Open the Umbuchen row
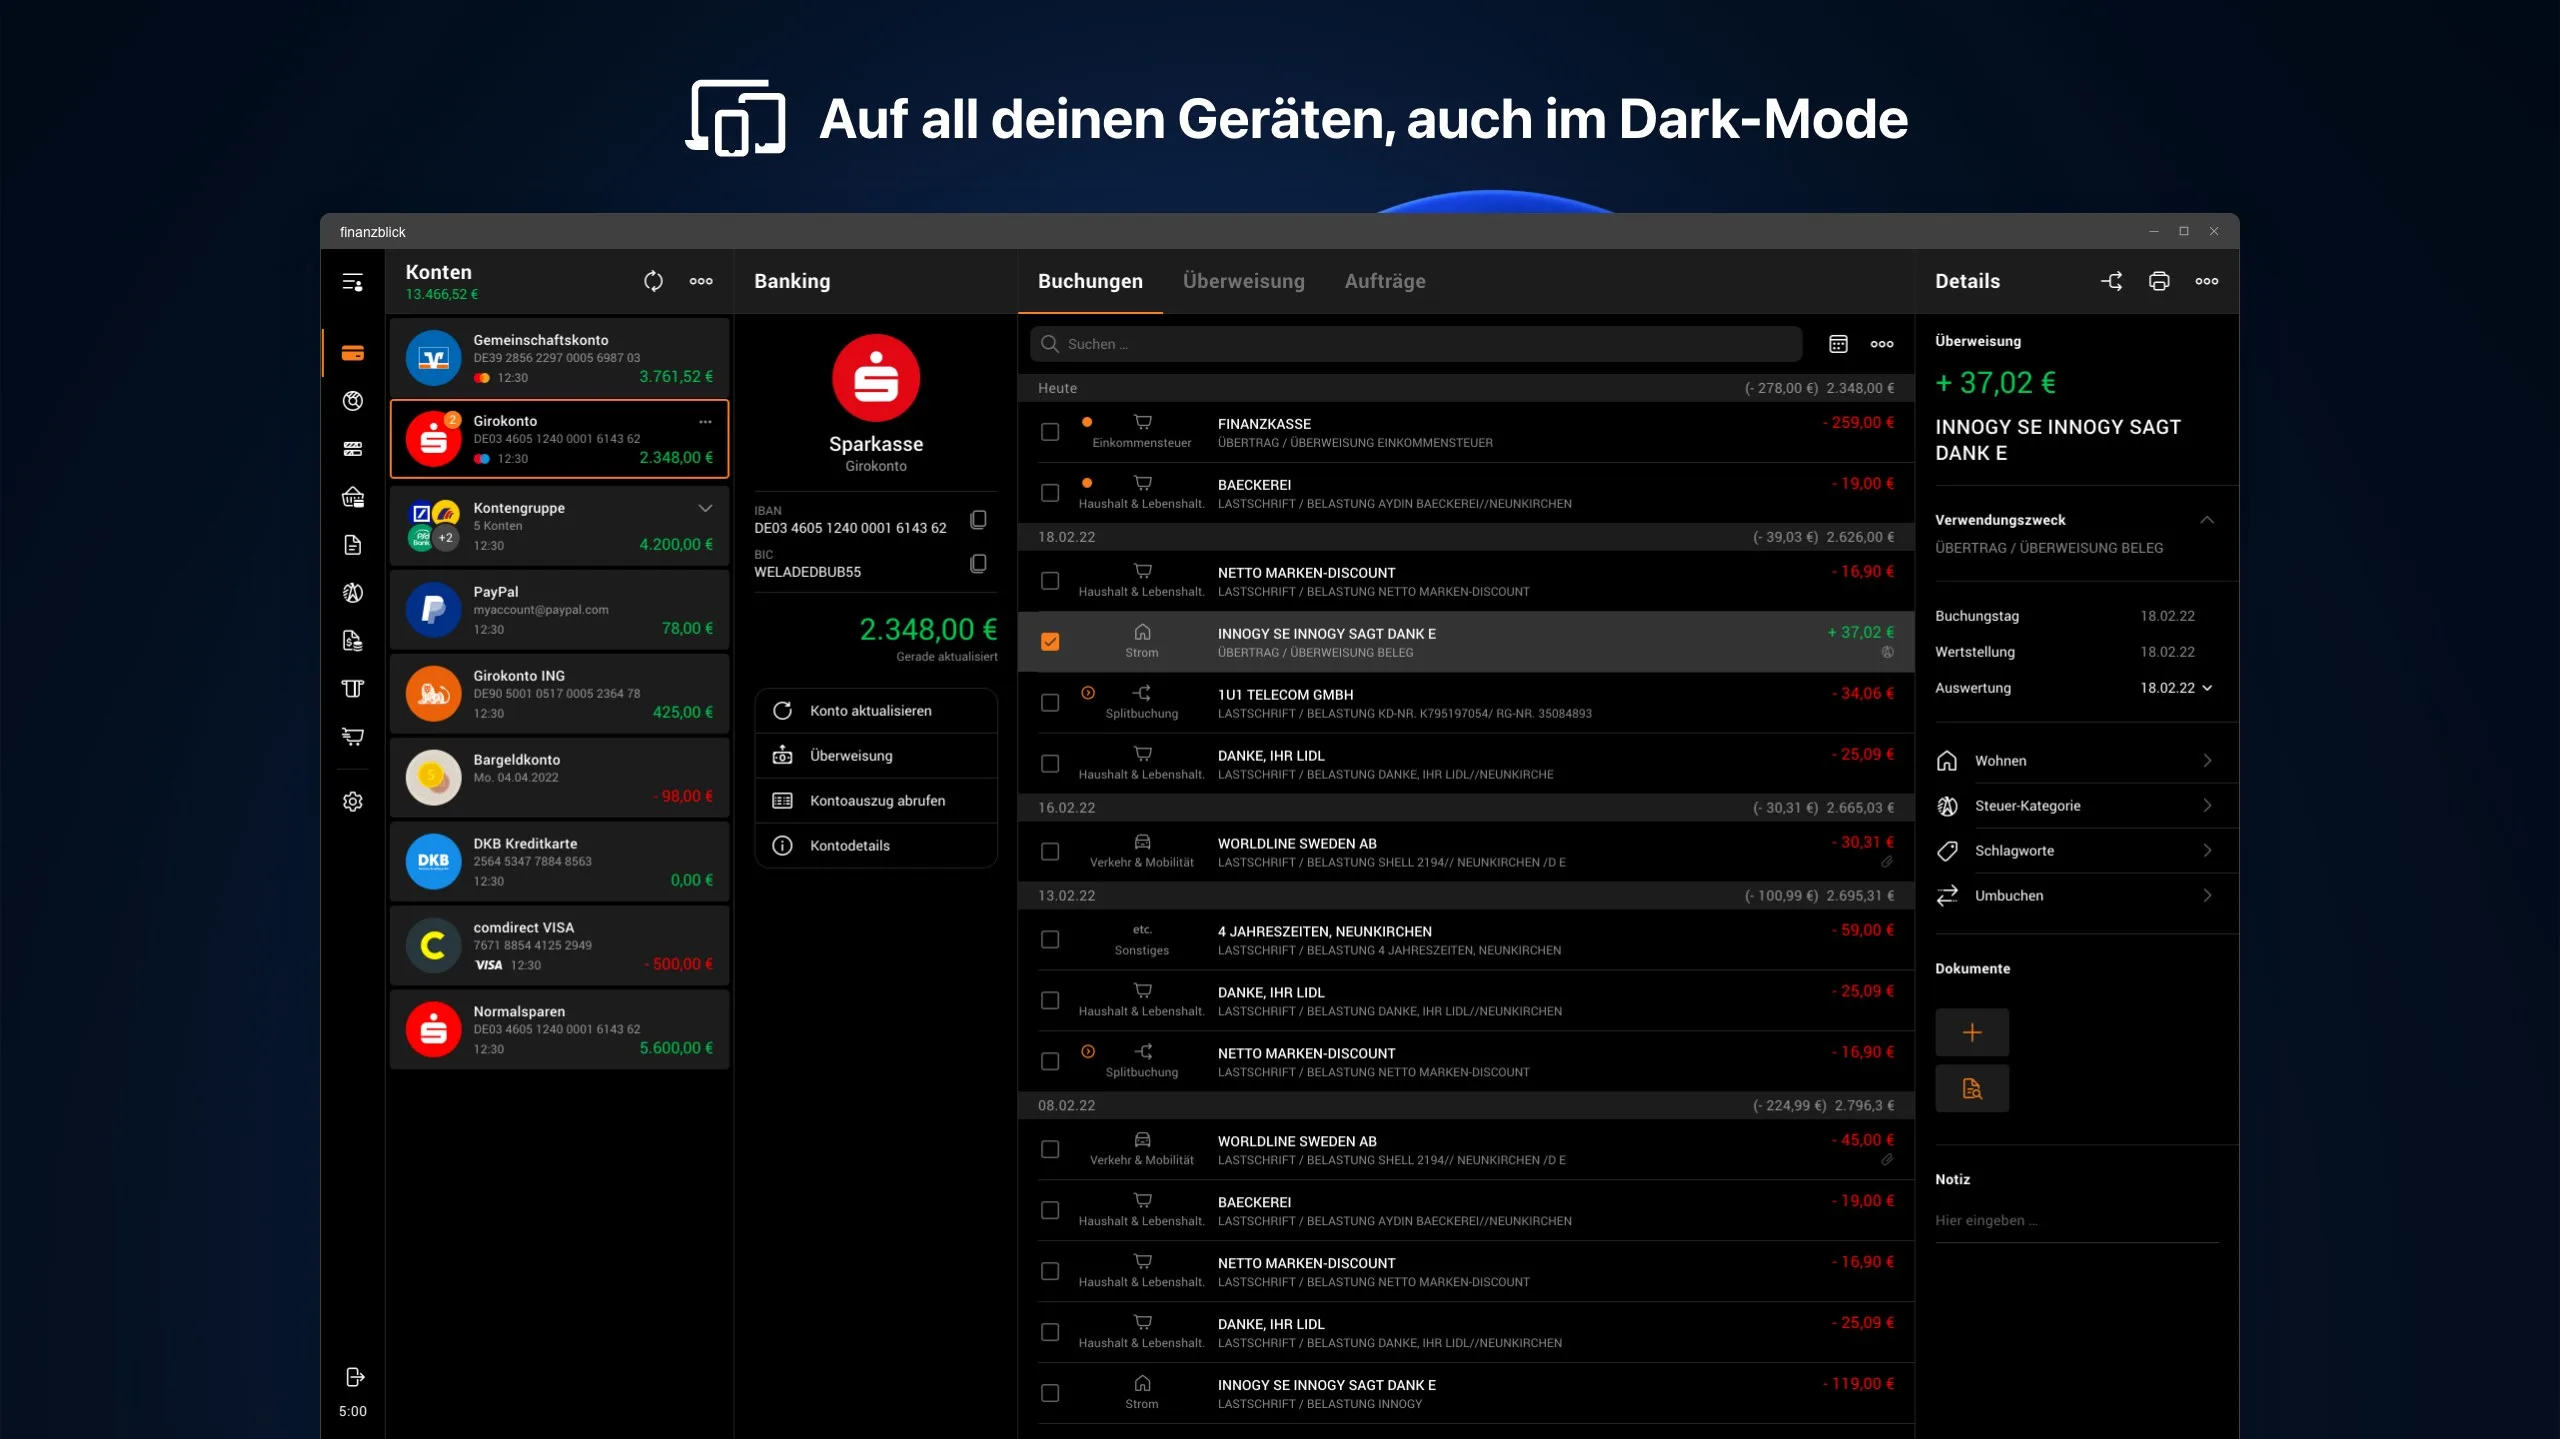The height and width of the screenshot is (1439, 2560). [2077, 896]
